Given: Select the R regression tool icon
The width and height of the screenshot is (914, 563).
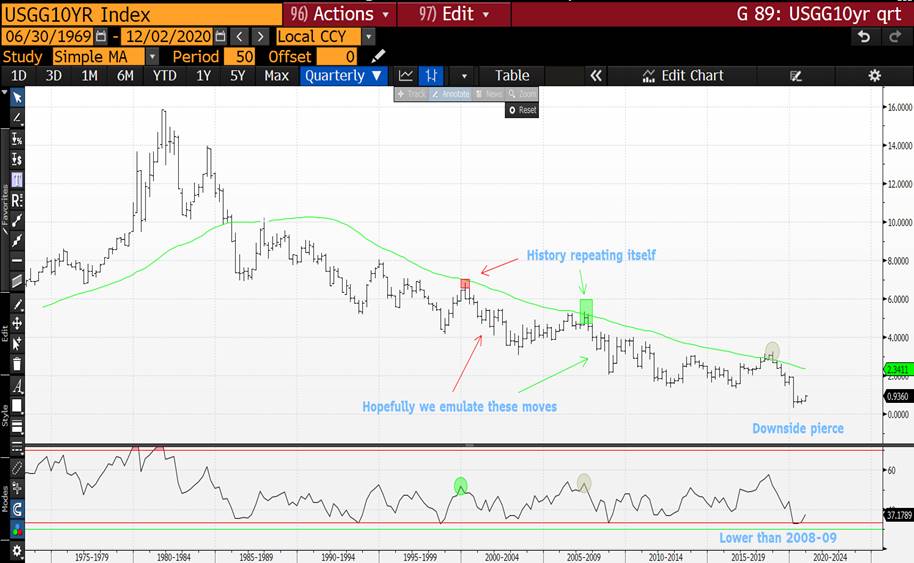Looking at the screenshot, I should 17,200.
